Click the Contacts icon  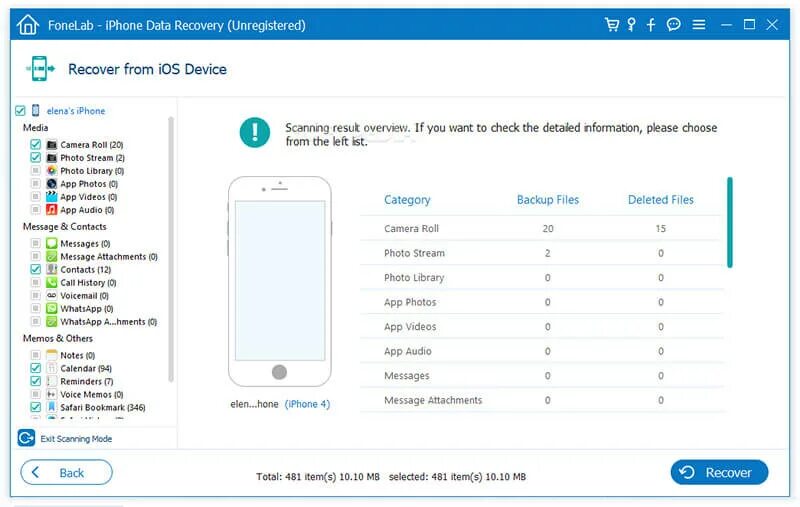click(x=52, y=269)
